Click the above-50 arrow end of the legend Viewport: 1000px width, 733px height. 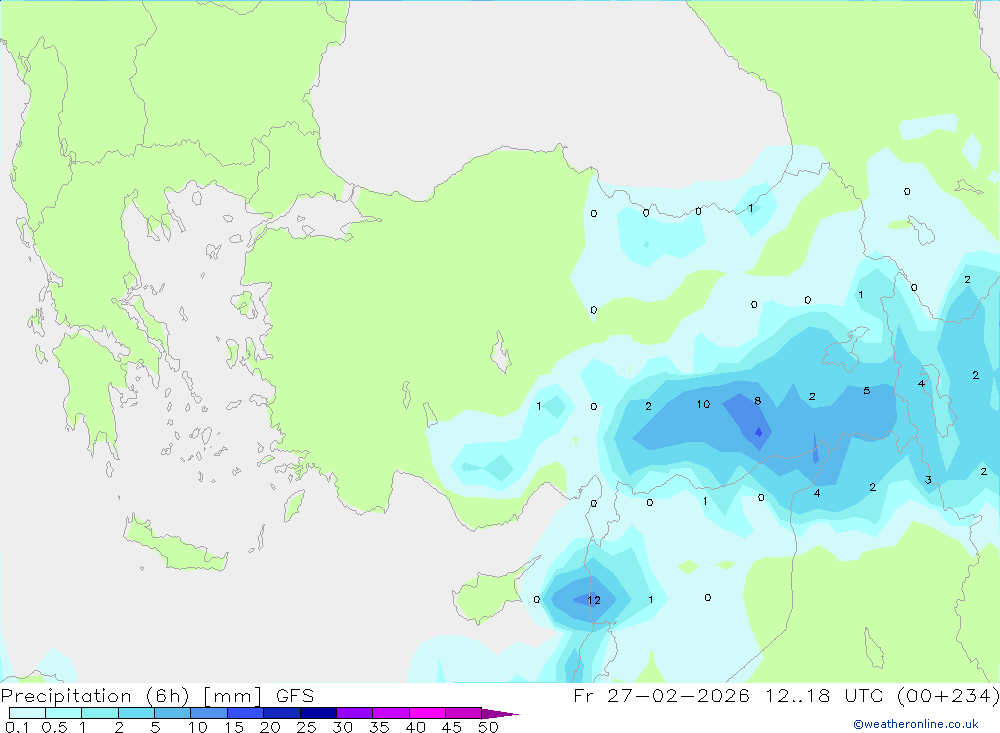(x=499, y=714)
